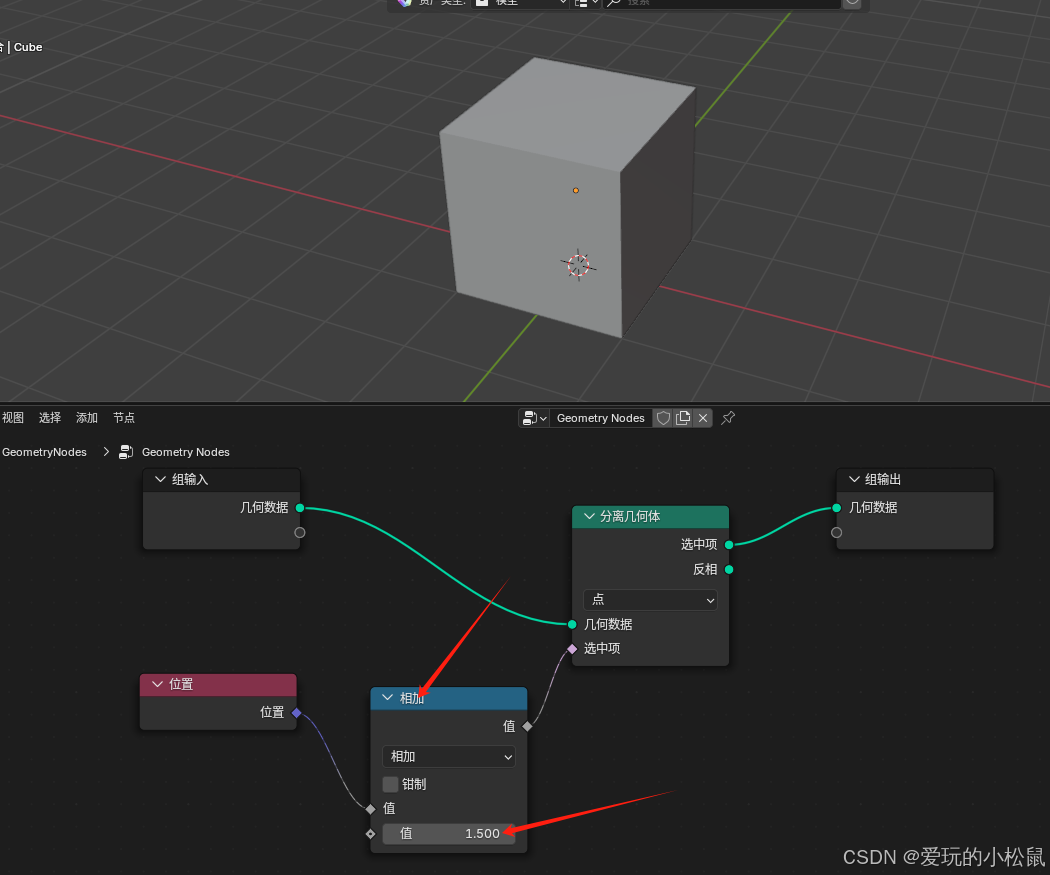
Task: Click search field in viewport header
Action: pyautogui.click(x=722, y=3)
